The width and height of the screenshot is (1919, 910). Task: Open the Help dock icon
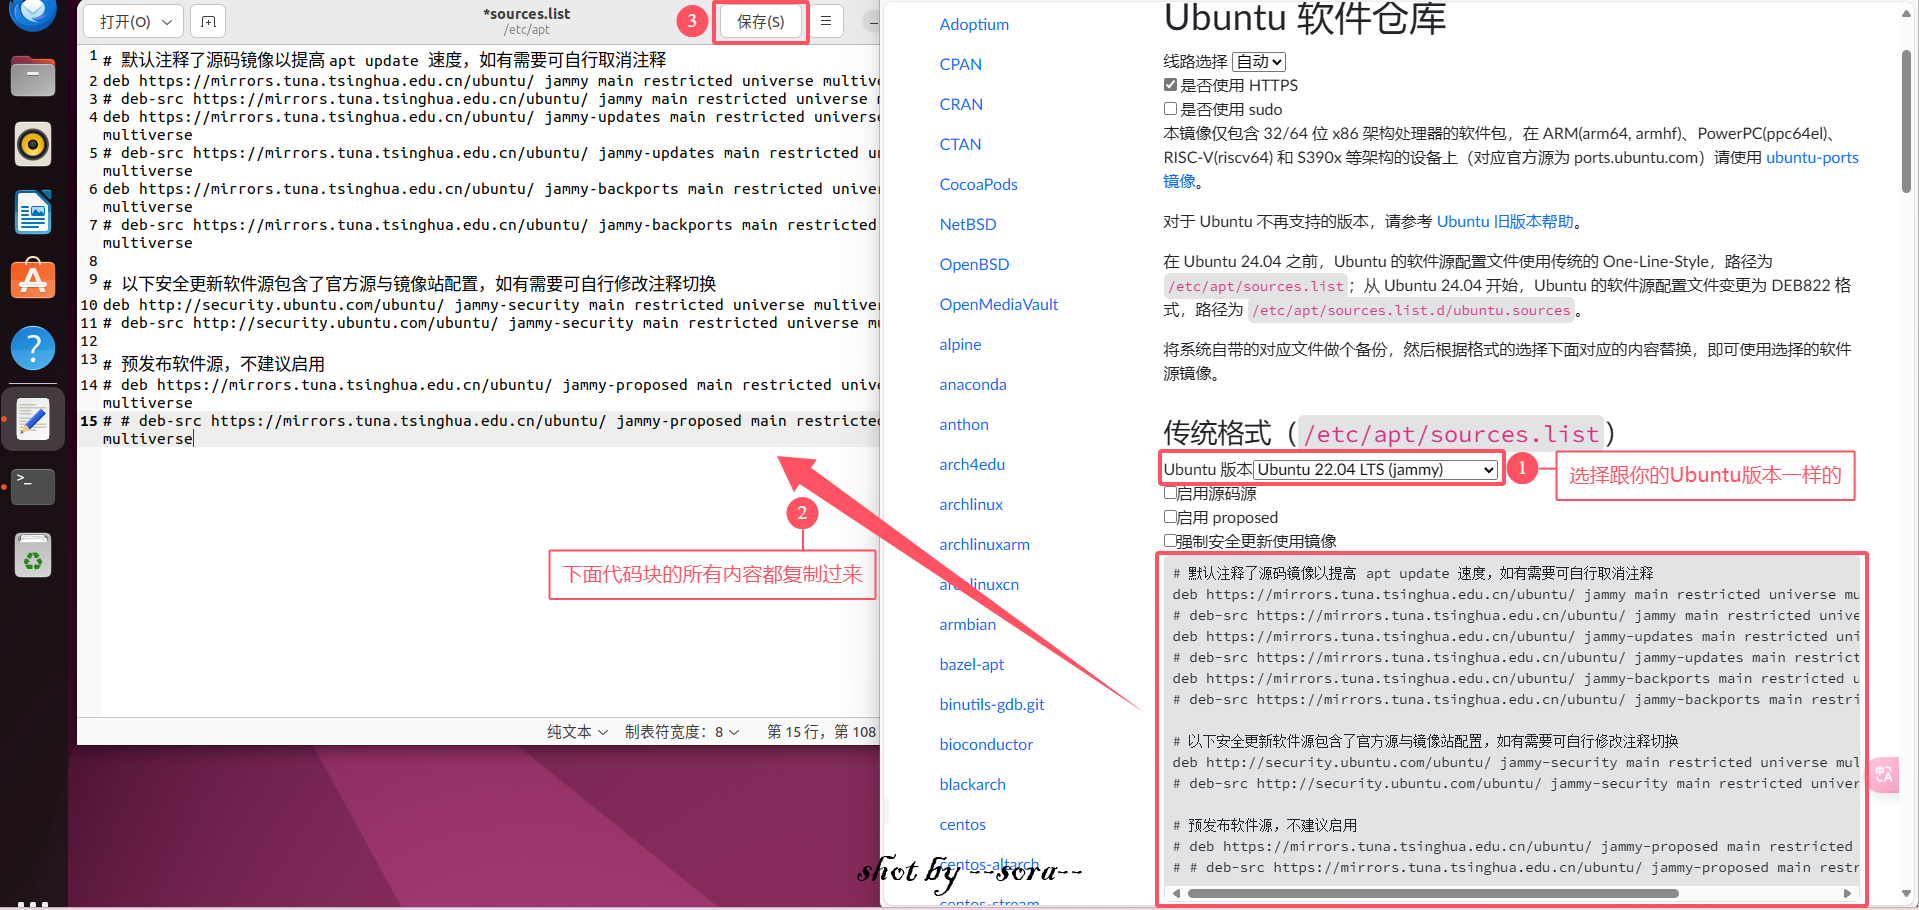pyautogui.click(x=33, y=348)
